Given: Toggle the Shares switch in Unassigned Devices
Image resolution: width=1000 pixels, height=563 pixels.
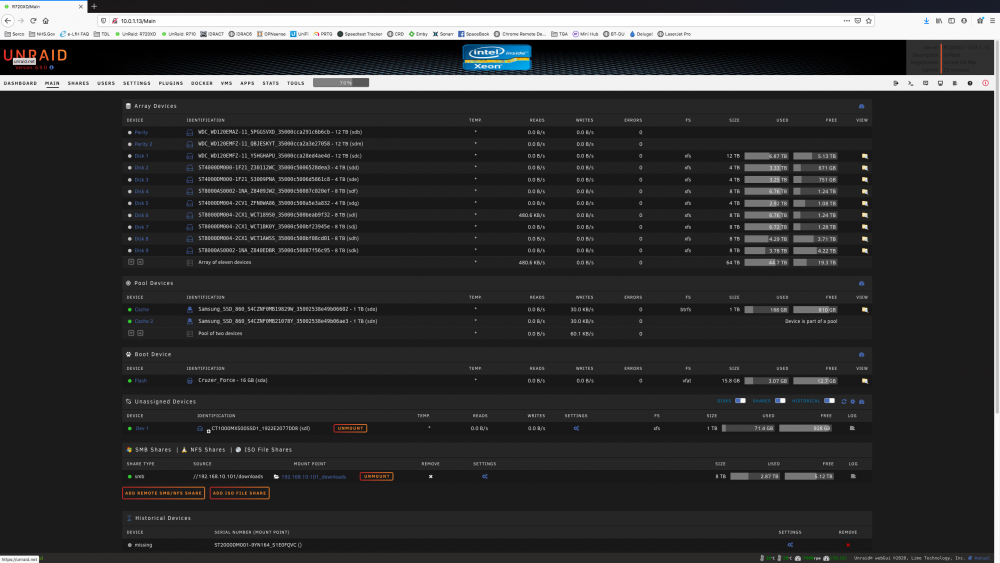Looking at the screenshot, I should pyautogui.click(x=780, y=401).
